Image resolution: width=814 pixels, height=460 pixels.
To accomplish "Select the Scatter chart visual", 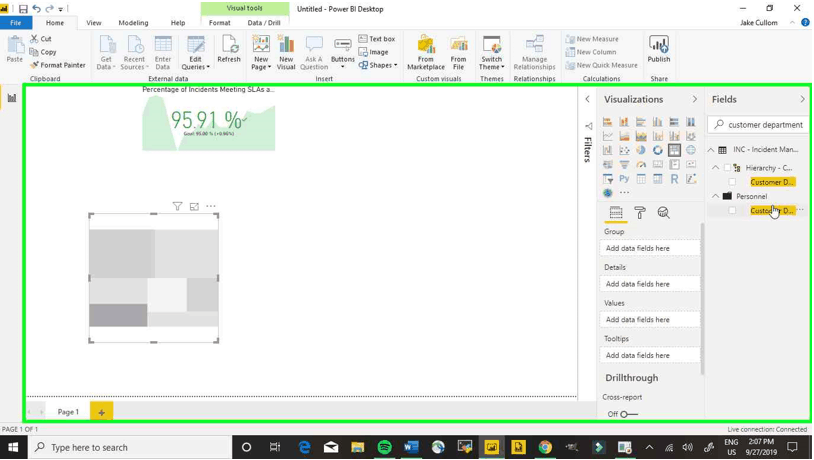I will click(624, 150).
